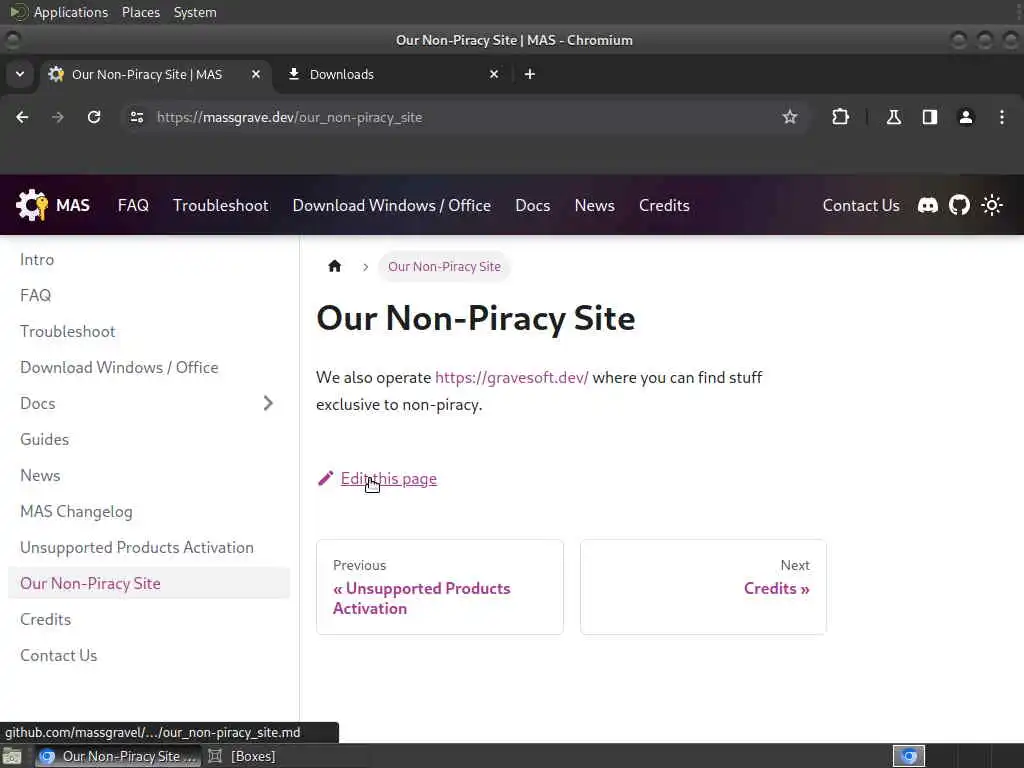Open the GitHub icon in the navbar
This screenshot has width=1024, height=768.
coord(959,206)
